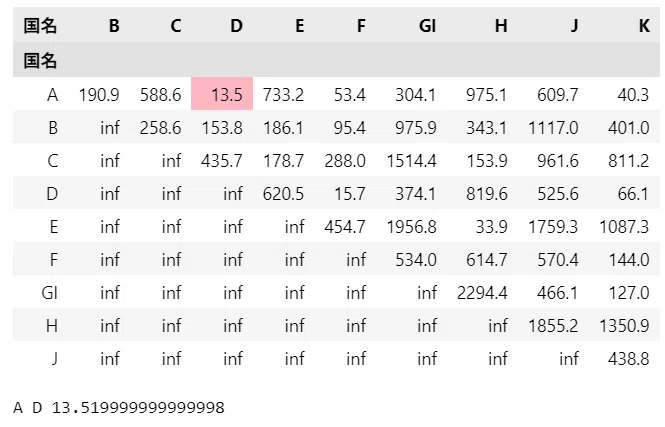665x427 pixels.
Task: Select column header GI
Action: (x=427, y=26)
